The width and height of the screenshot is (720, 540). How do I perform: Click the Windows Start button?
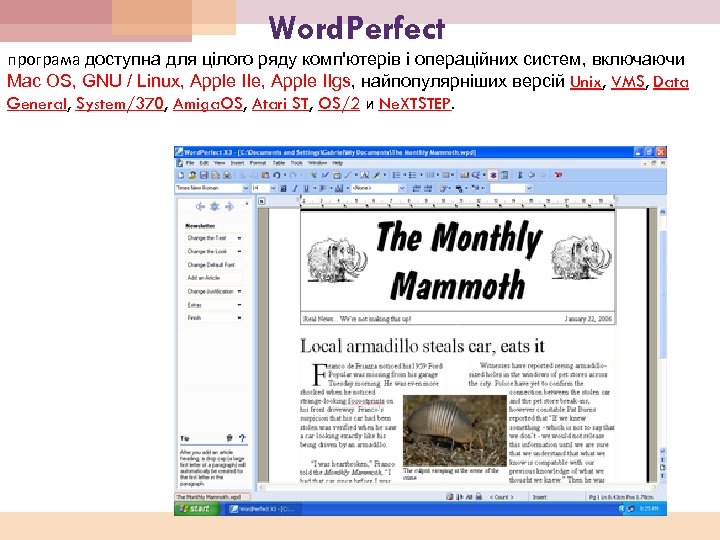click(x=197, y=509)
